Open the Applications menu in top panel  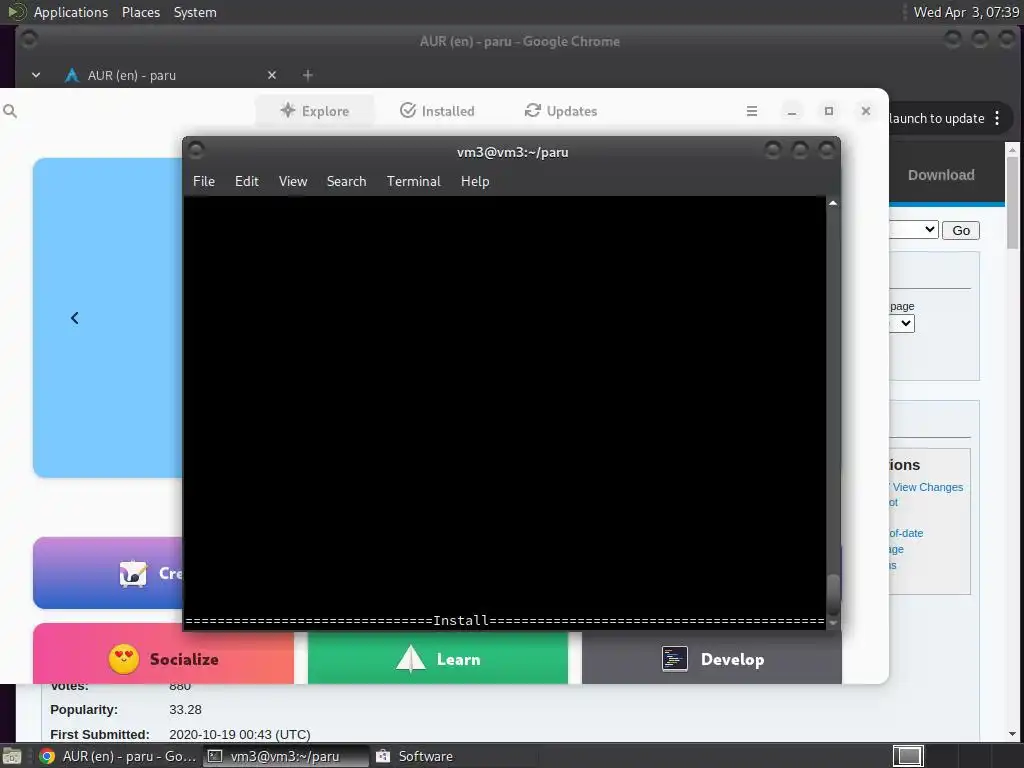(71, 12)
